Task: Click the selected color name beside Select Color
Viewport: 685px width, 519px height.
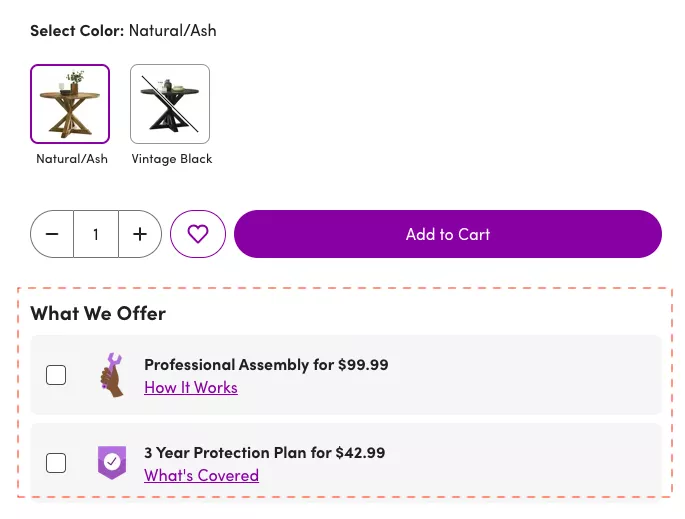Action: point(173,31)
